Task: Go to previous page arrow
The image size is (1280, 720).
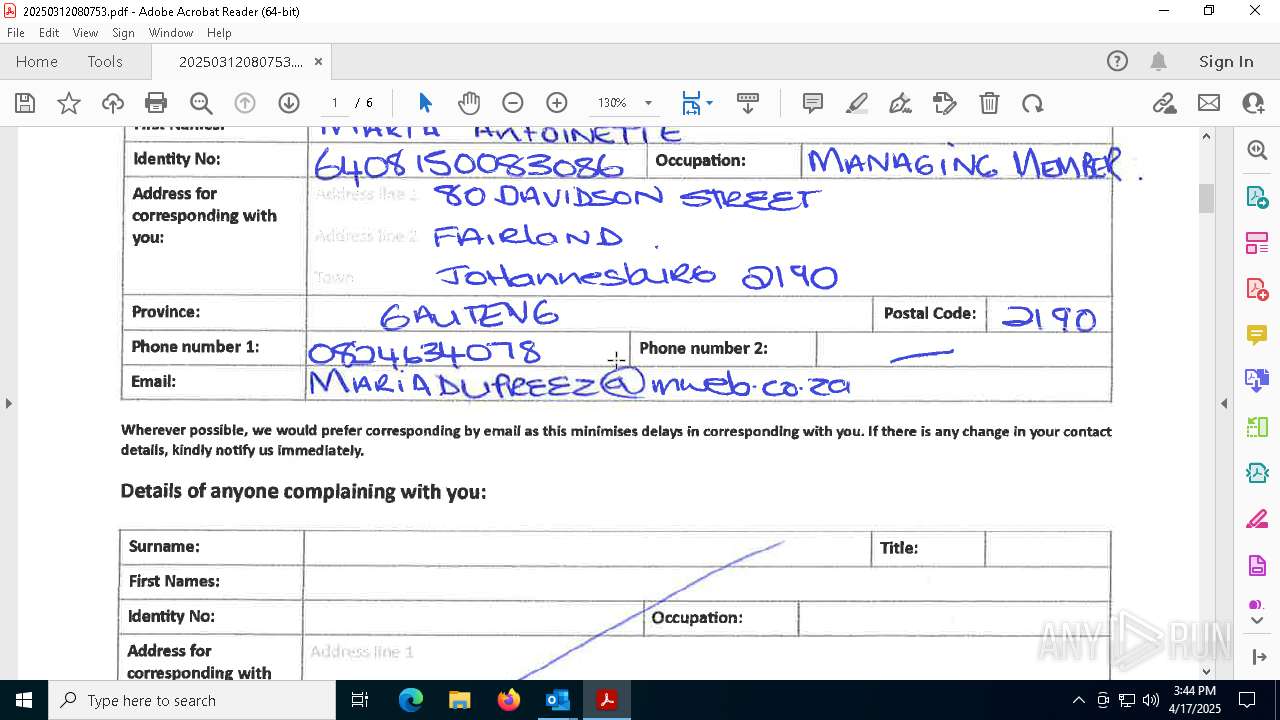Action: pyautogui.click(x=245, y=103)
